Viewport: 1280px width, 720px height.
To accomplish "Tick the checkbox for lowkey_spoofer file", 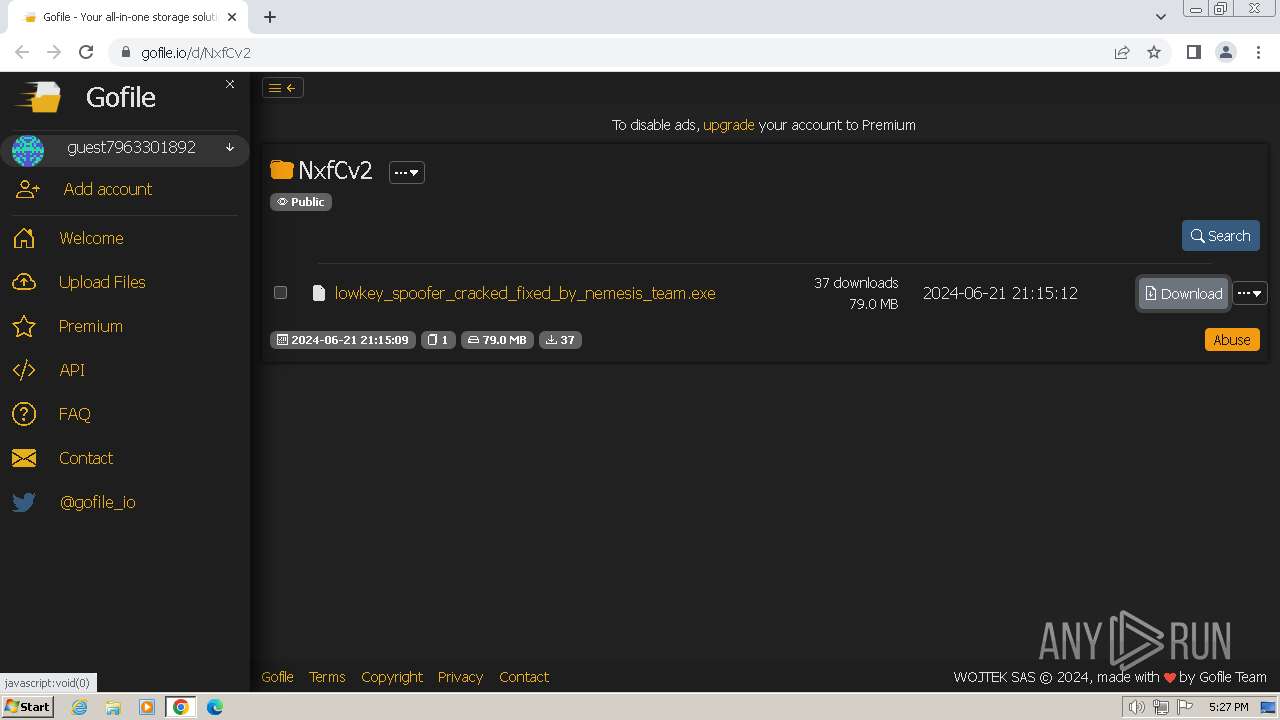I will [281, 293].
